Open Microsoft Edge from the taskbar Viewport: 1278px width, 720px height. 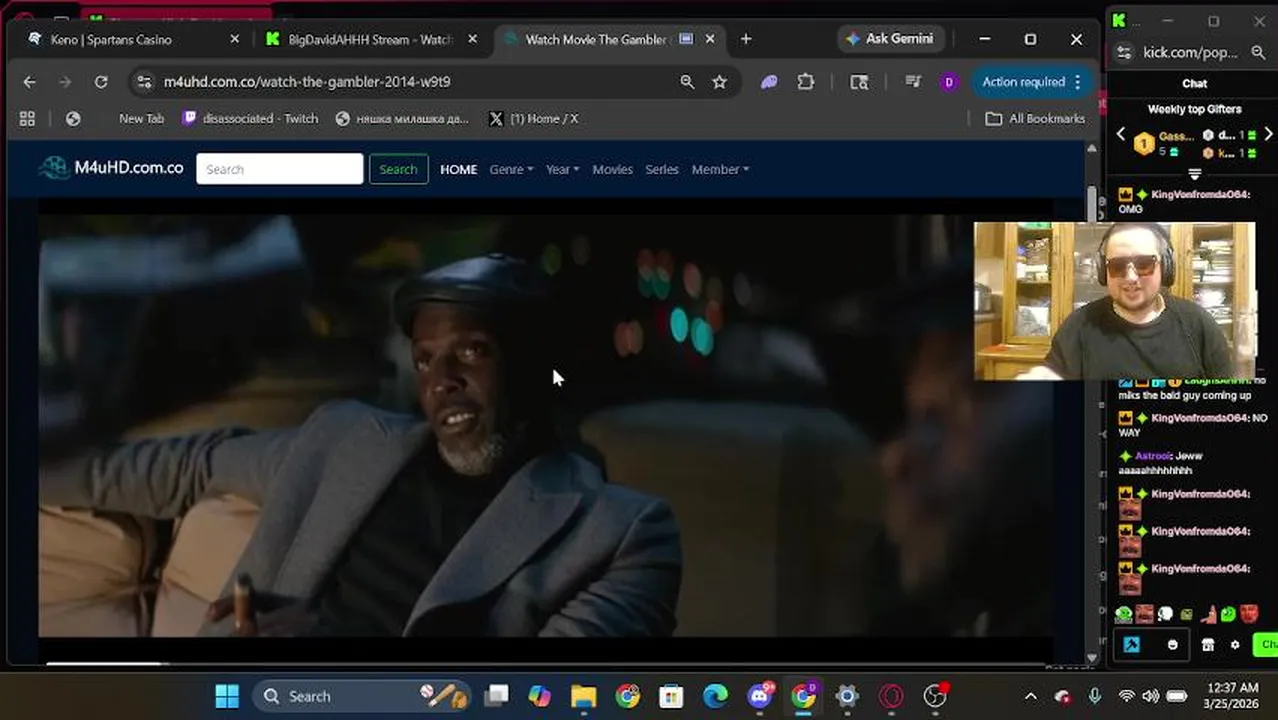[716, 696]
